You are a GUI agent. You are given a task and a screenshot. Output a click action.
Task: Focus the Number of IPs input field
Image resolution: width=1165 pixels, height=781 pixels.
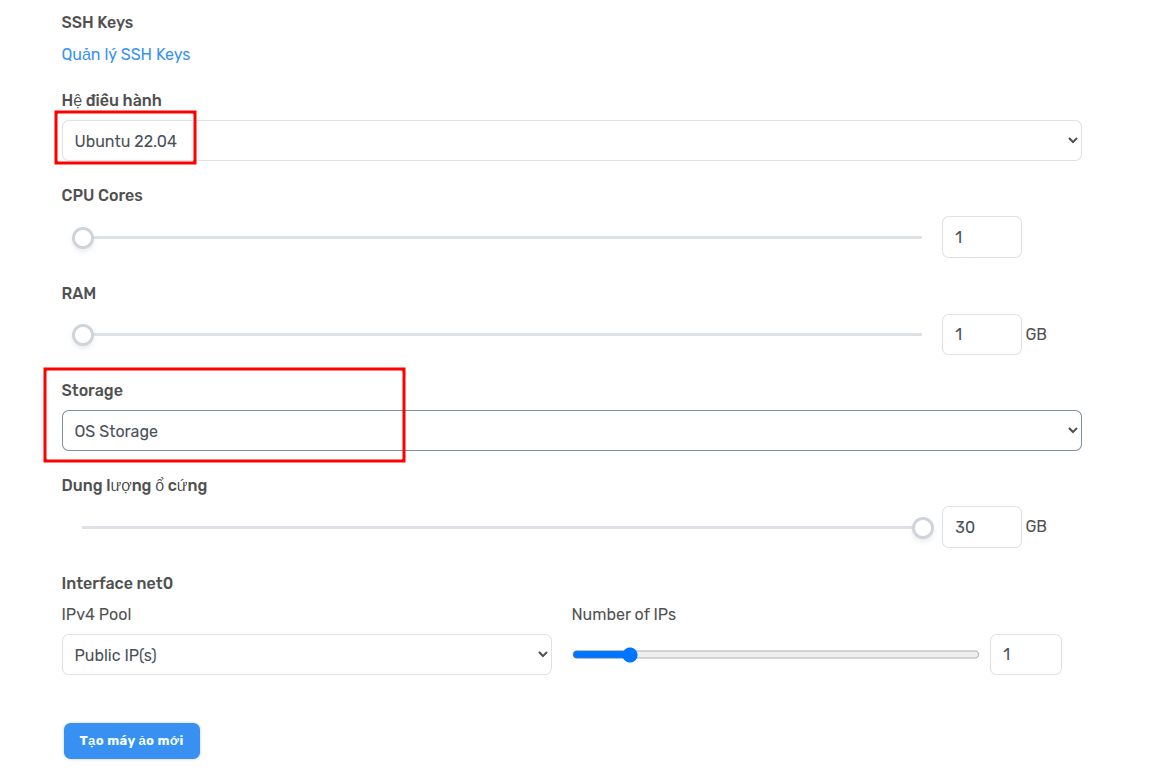[1025, 655]
